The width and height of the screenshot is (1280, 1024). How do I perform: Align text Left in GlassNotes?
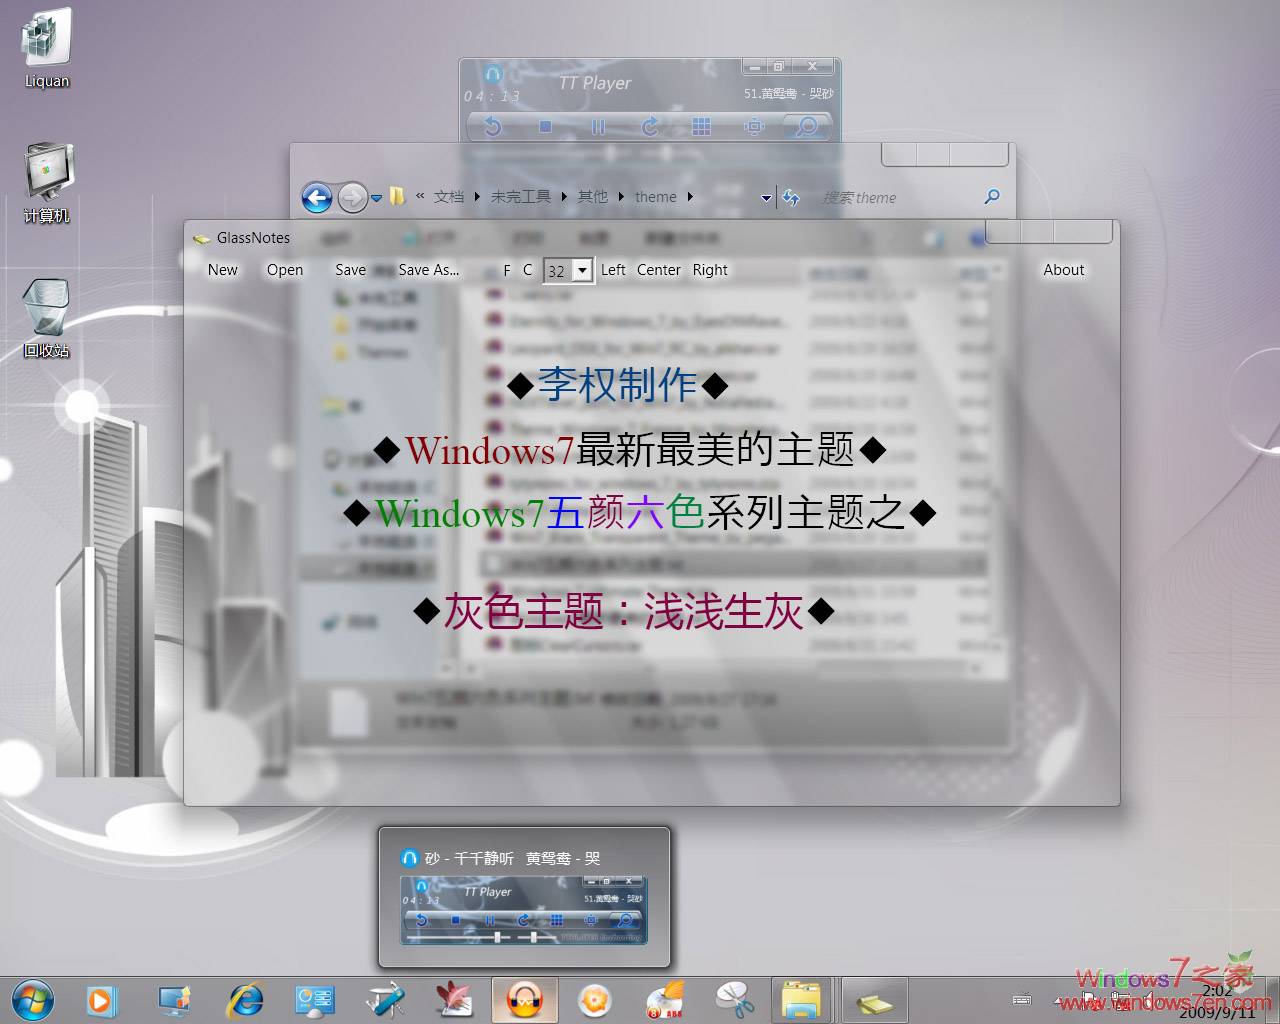(613, 270)
